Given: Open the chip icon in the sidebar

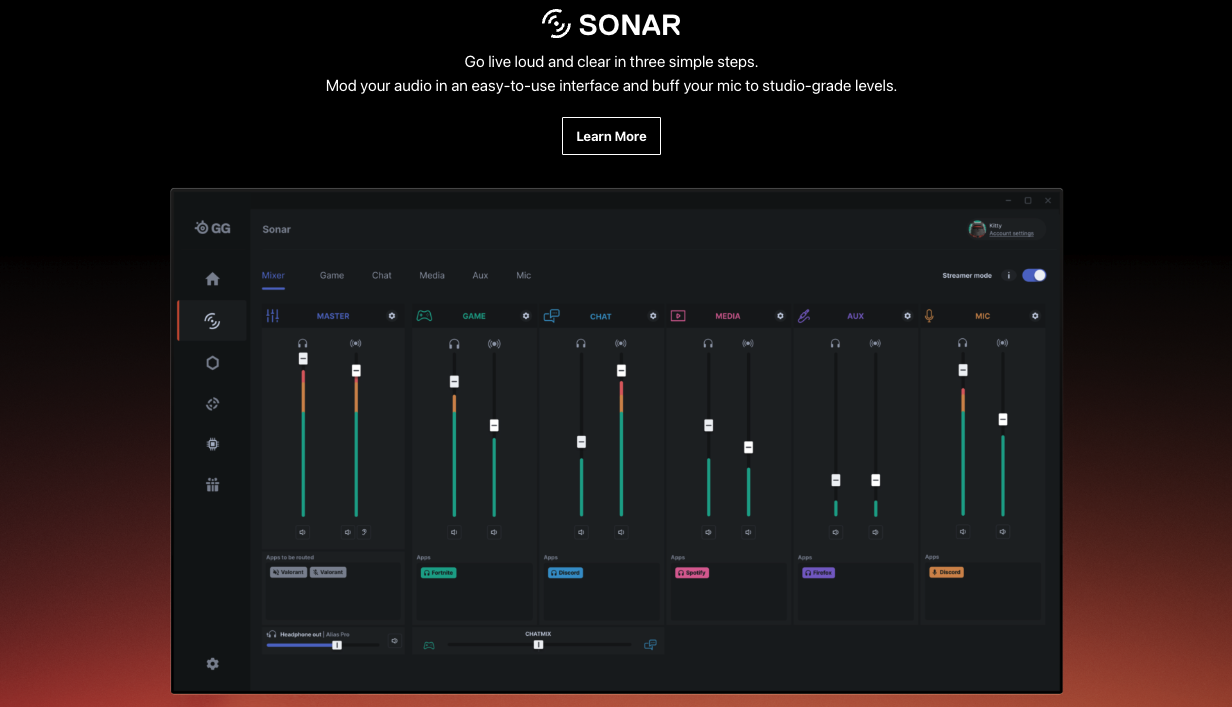Looking at the screenshot, I should tap(212, 444).
